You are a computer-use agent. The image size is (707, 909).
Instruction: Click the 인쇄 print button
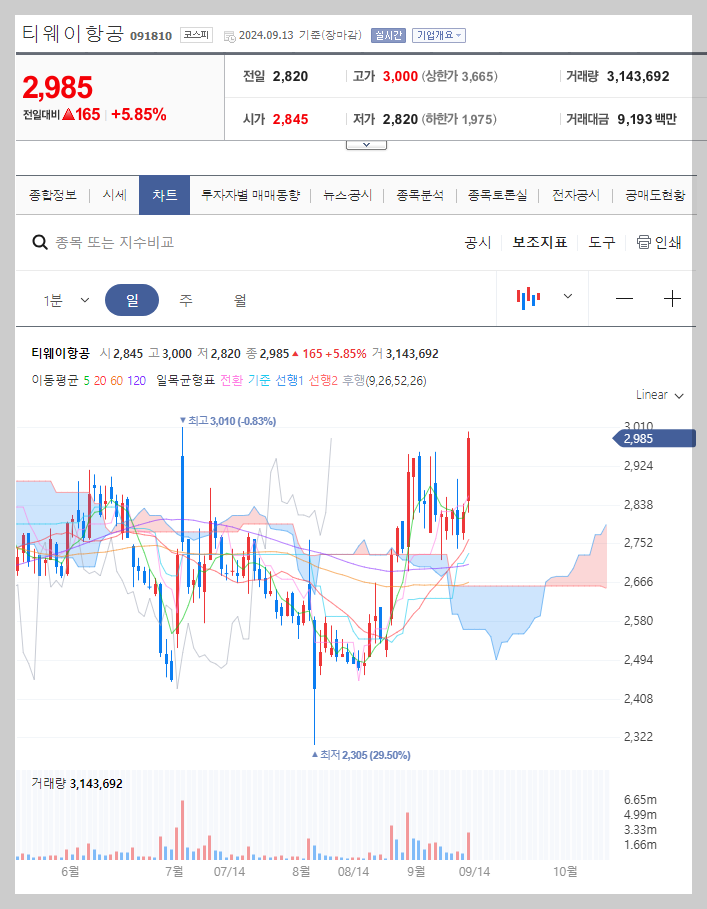[x=659, y=242]
